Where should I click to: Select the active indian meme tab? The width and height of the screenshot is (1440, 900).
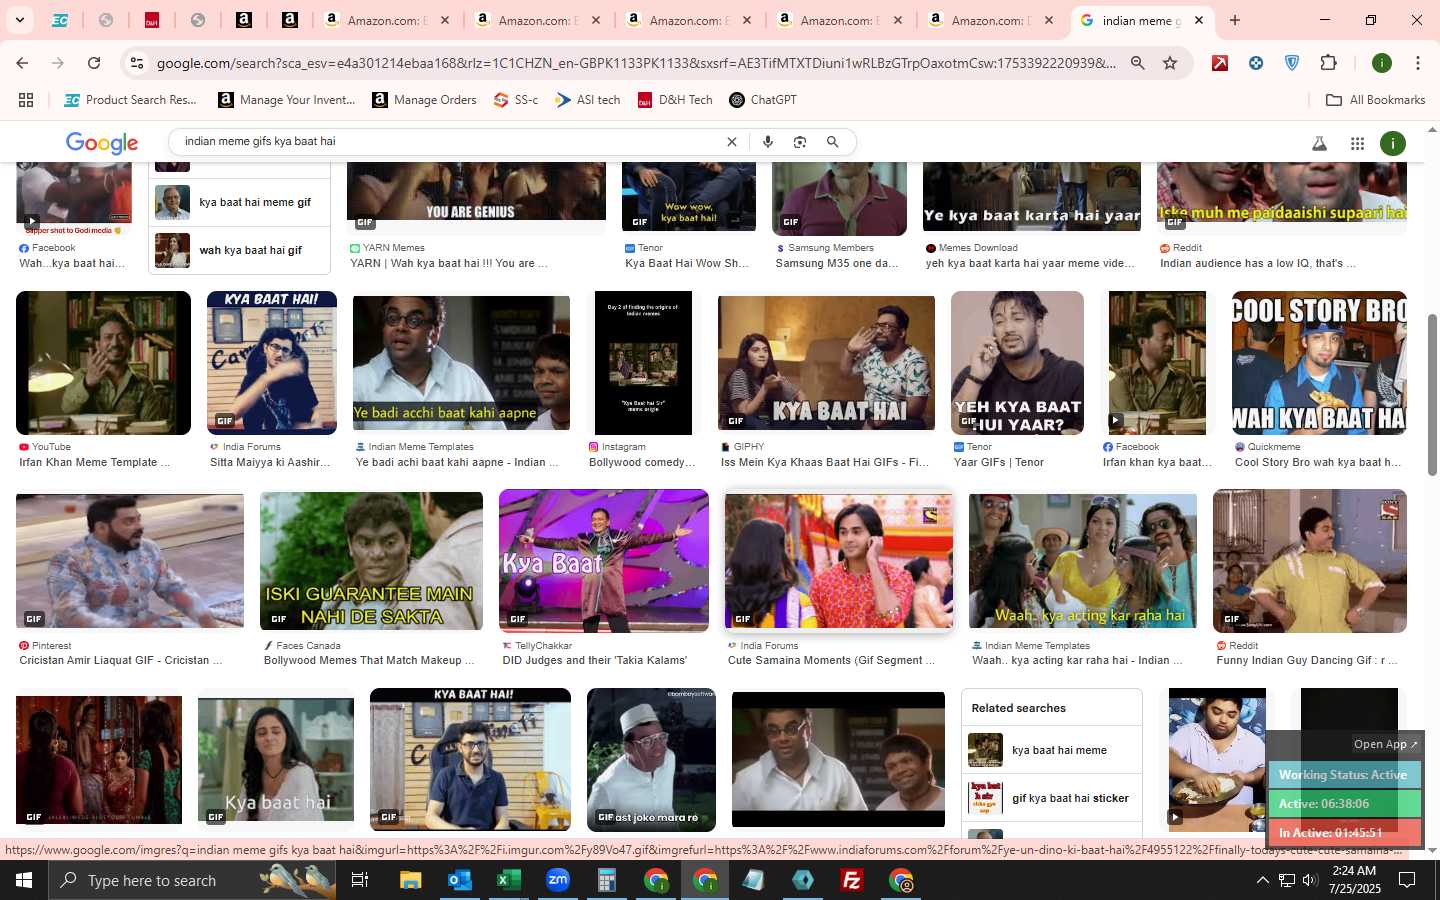tap(1142, 20)
